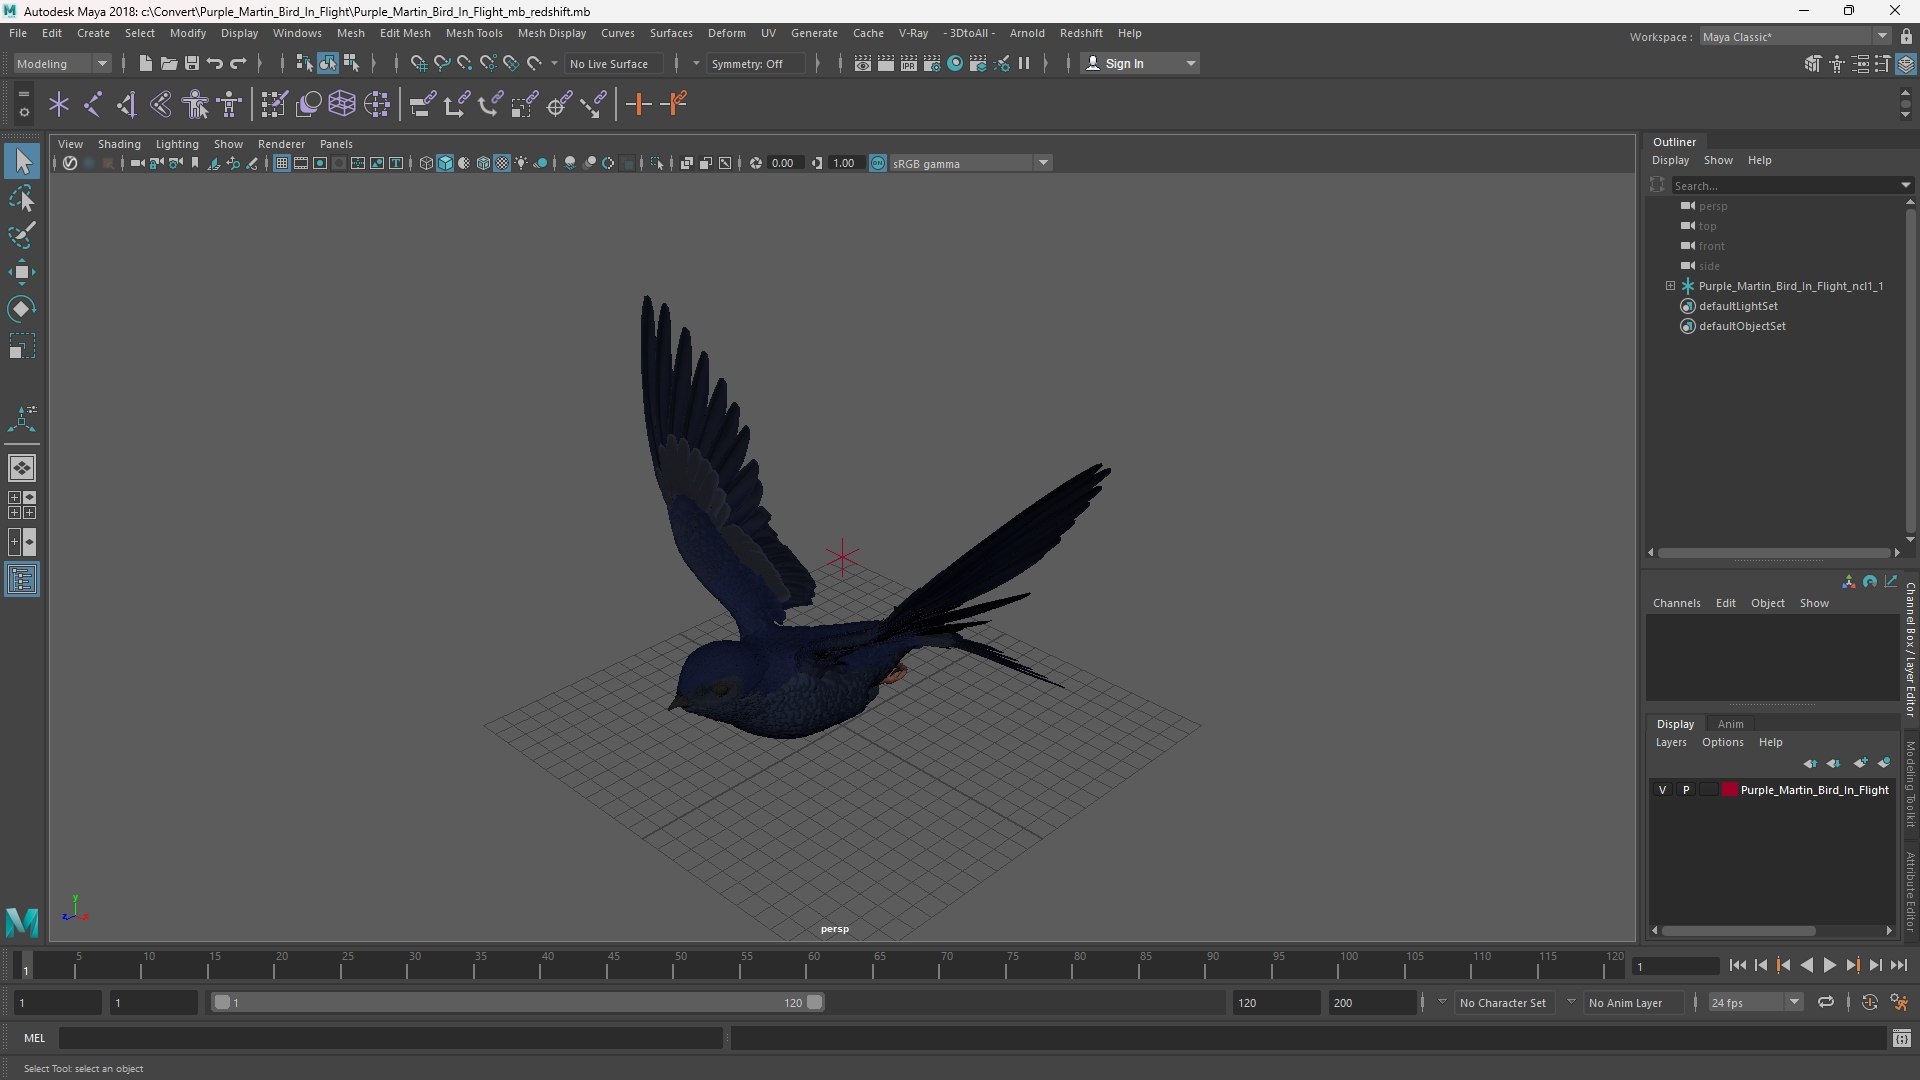Open the Mesh Tools menu
The image size is (1920, 1080).
(x=474, y=33)
